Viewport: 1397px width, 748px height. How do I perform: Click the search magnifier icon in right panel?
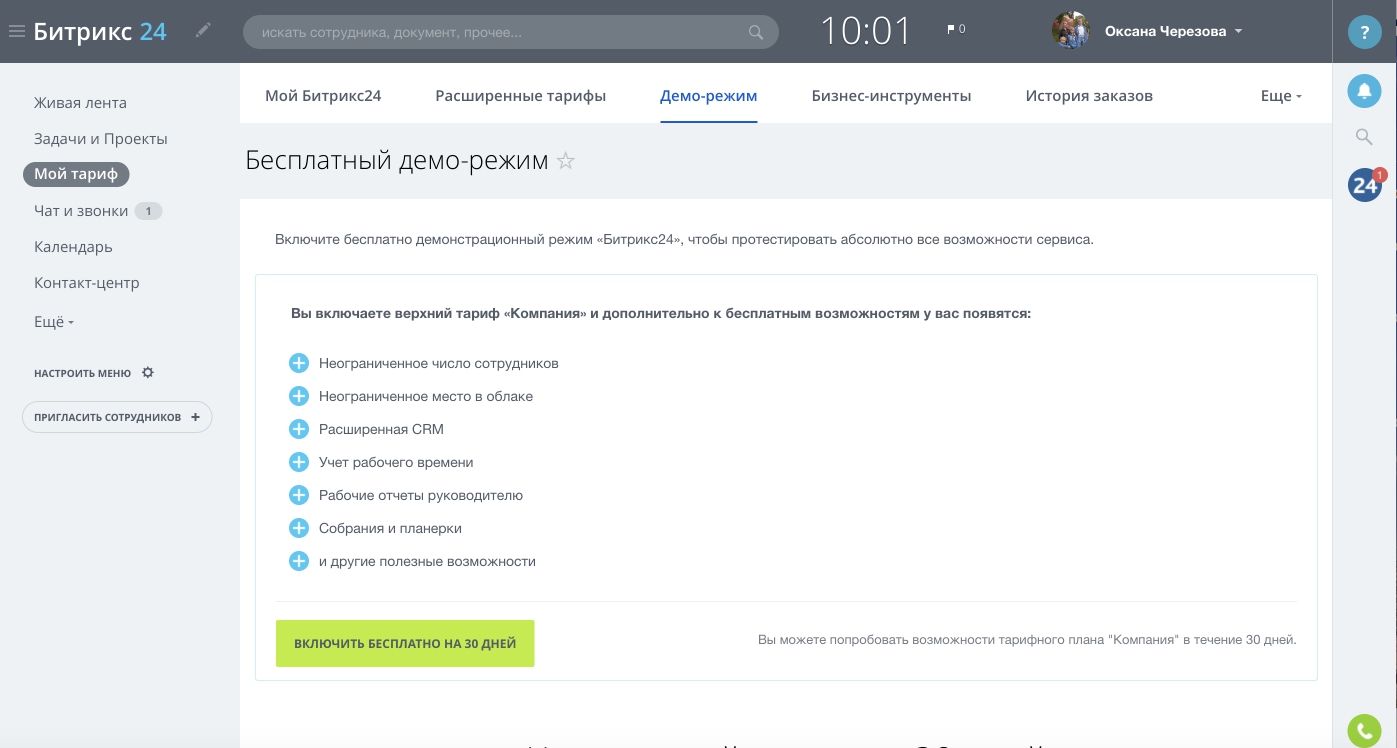tap(1364, 137)
